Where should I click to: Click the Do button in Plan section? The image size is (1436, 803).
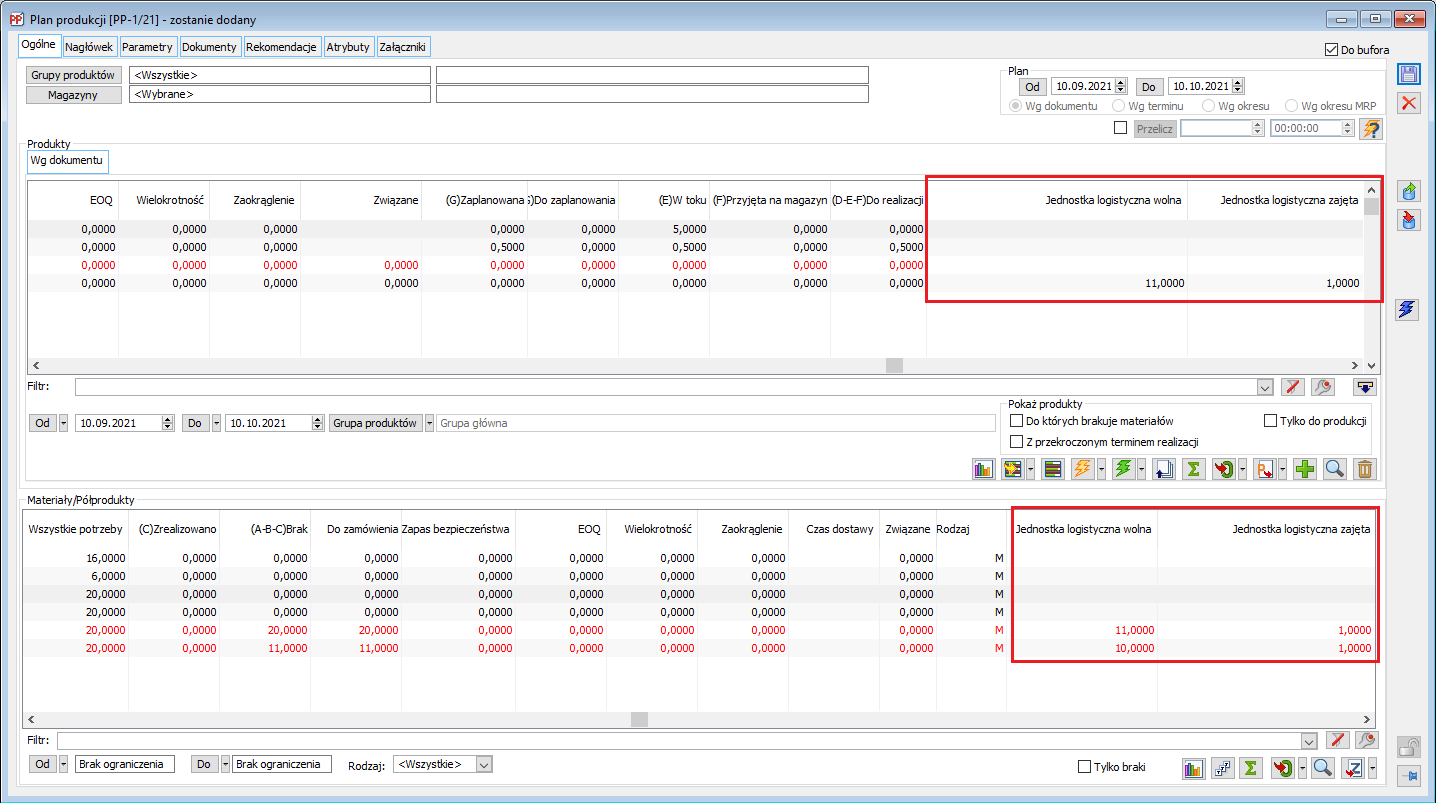[1149, 87]
